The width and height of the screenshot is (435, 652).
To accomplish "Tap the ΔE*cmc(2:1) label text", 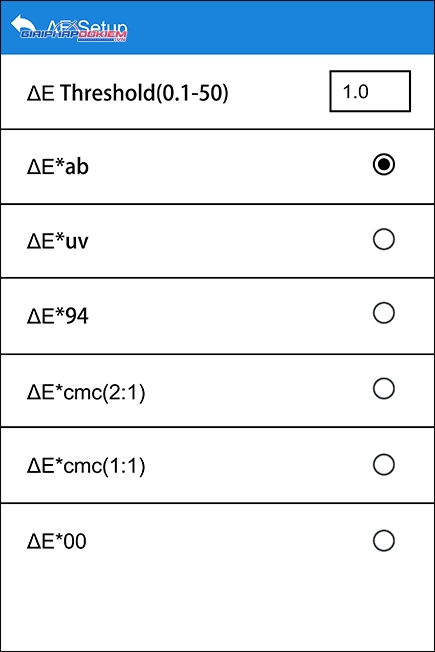I will click(x=86, y=392).
